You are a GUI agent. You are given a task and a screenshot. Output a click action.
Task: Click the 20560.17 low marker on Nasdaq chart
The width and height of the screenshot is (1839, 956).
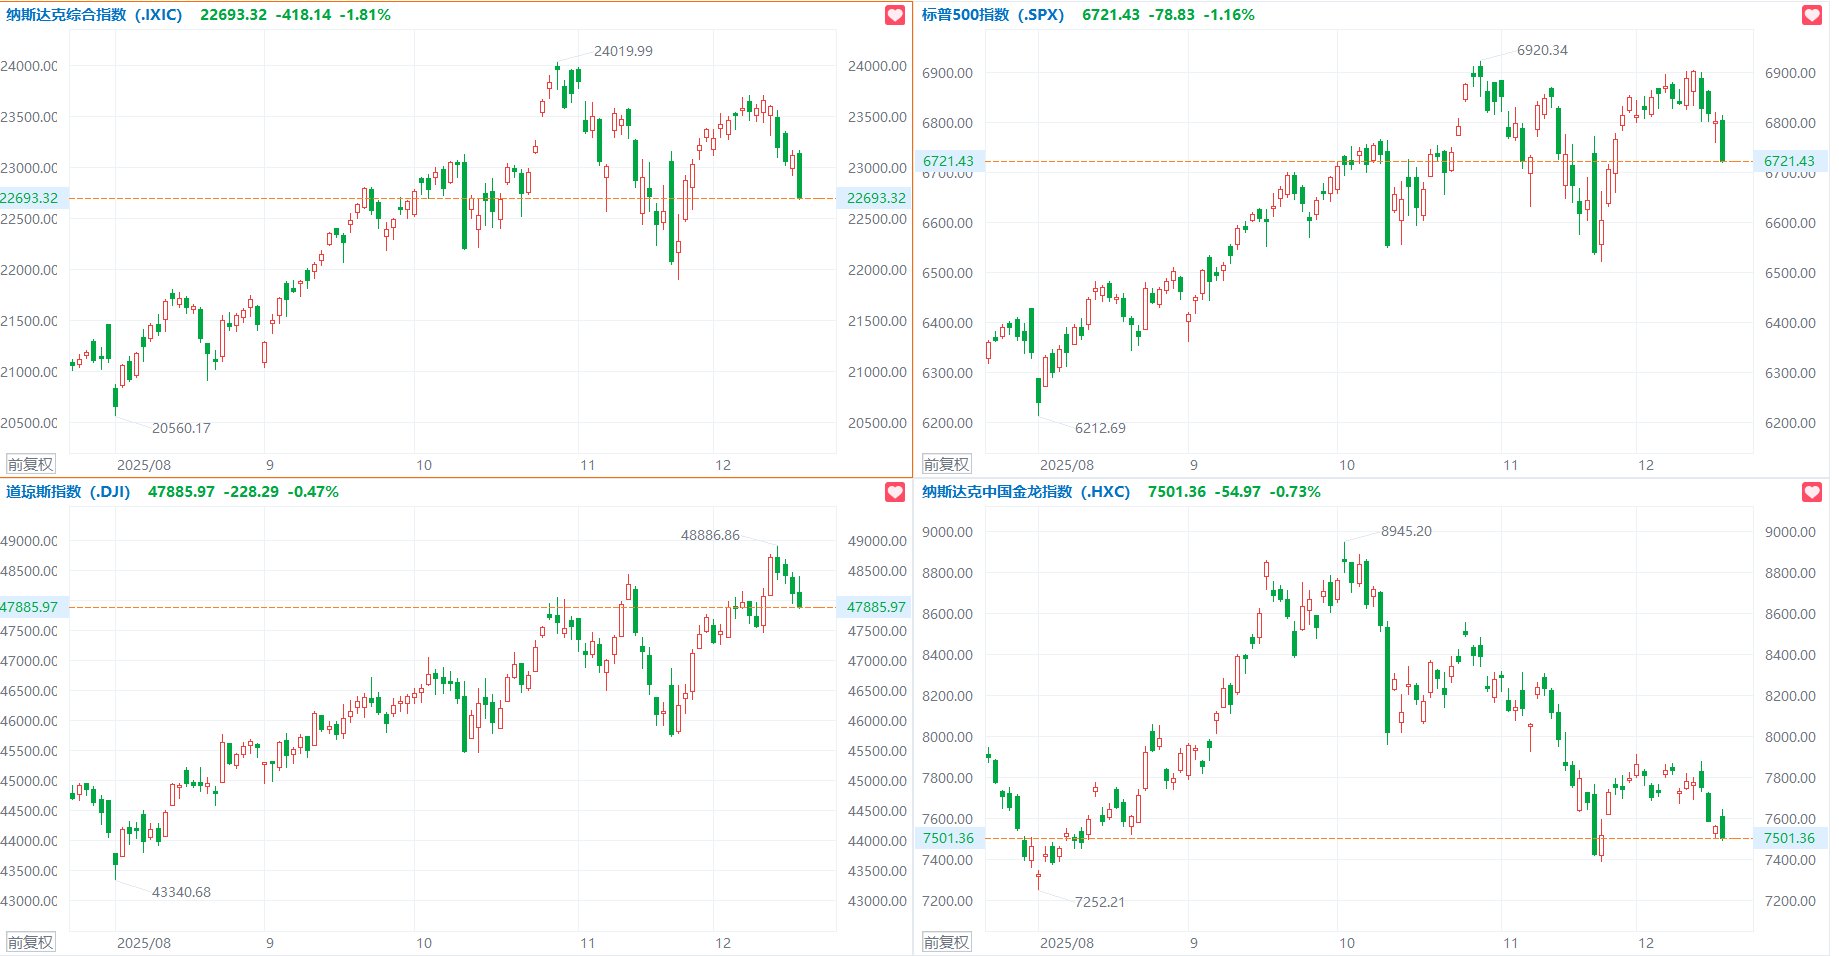click(181, 428)
